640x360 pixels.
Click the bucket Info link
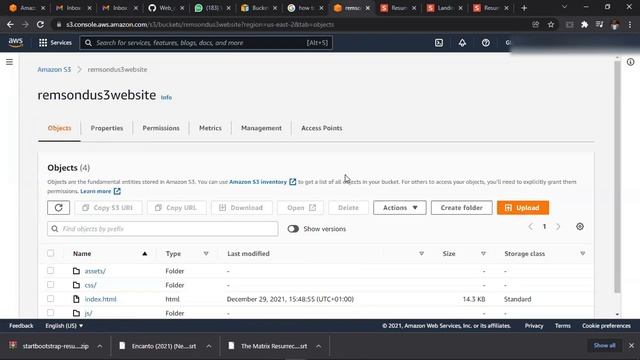click(x=166, y=97)
